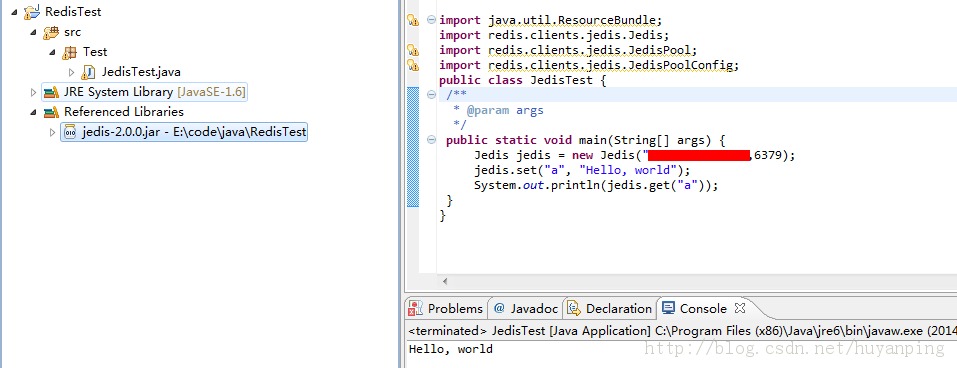Image resolution: width=957 pixels, height=368 pixels.
Task: Switch to the Declaration tab
Action: pyautogui.click(x=610, y=308)
